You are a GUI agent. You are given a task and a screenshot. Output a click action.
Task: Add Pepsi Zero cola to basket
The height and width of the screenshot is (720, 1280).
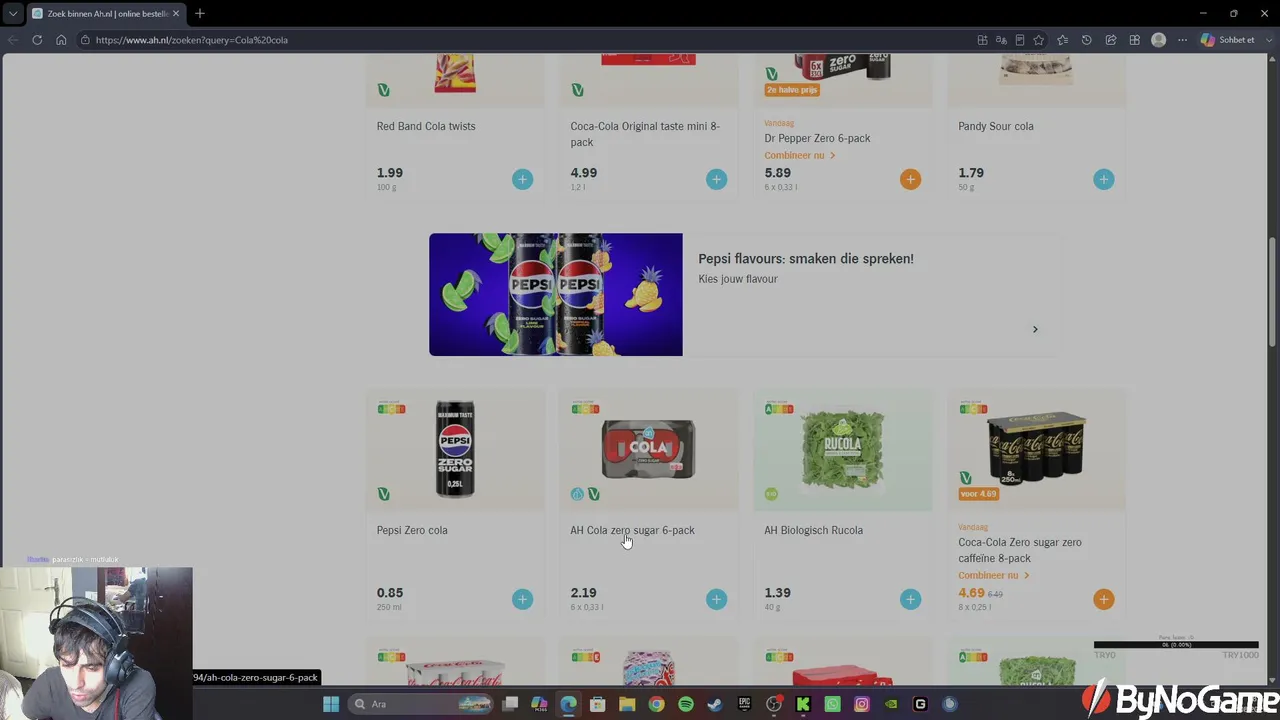click(x=522, y=599)
